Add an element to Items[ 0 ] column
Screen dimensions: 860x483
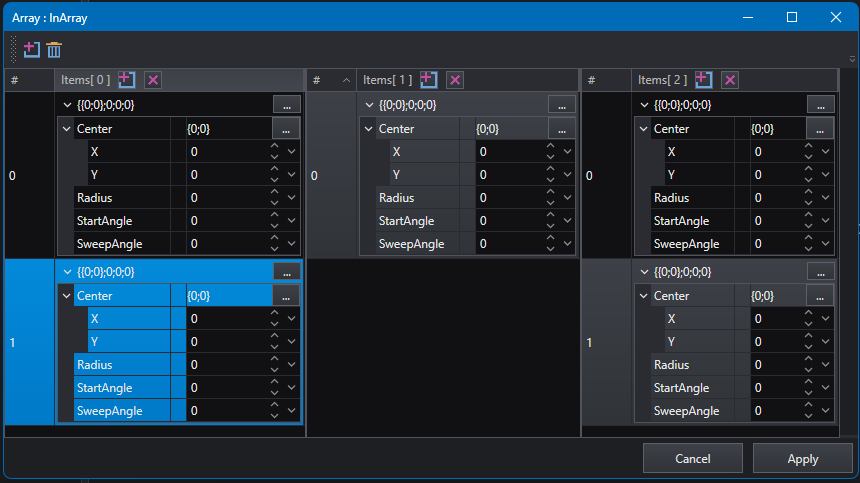coord(127,79)
